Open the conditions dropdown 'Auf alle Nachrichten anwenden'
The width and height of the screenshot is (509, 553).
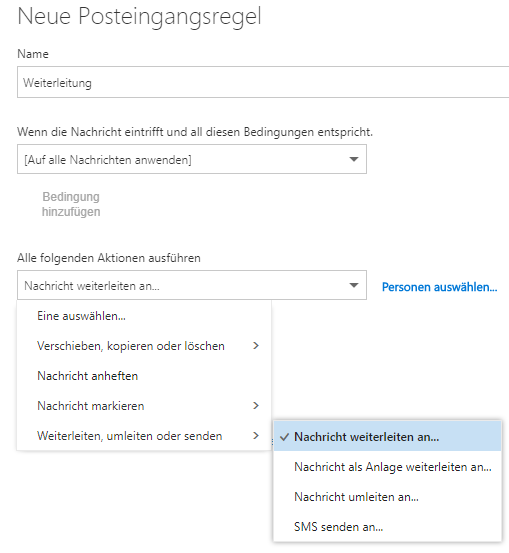pyautogui.click(x=192, y=159)
